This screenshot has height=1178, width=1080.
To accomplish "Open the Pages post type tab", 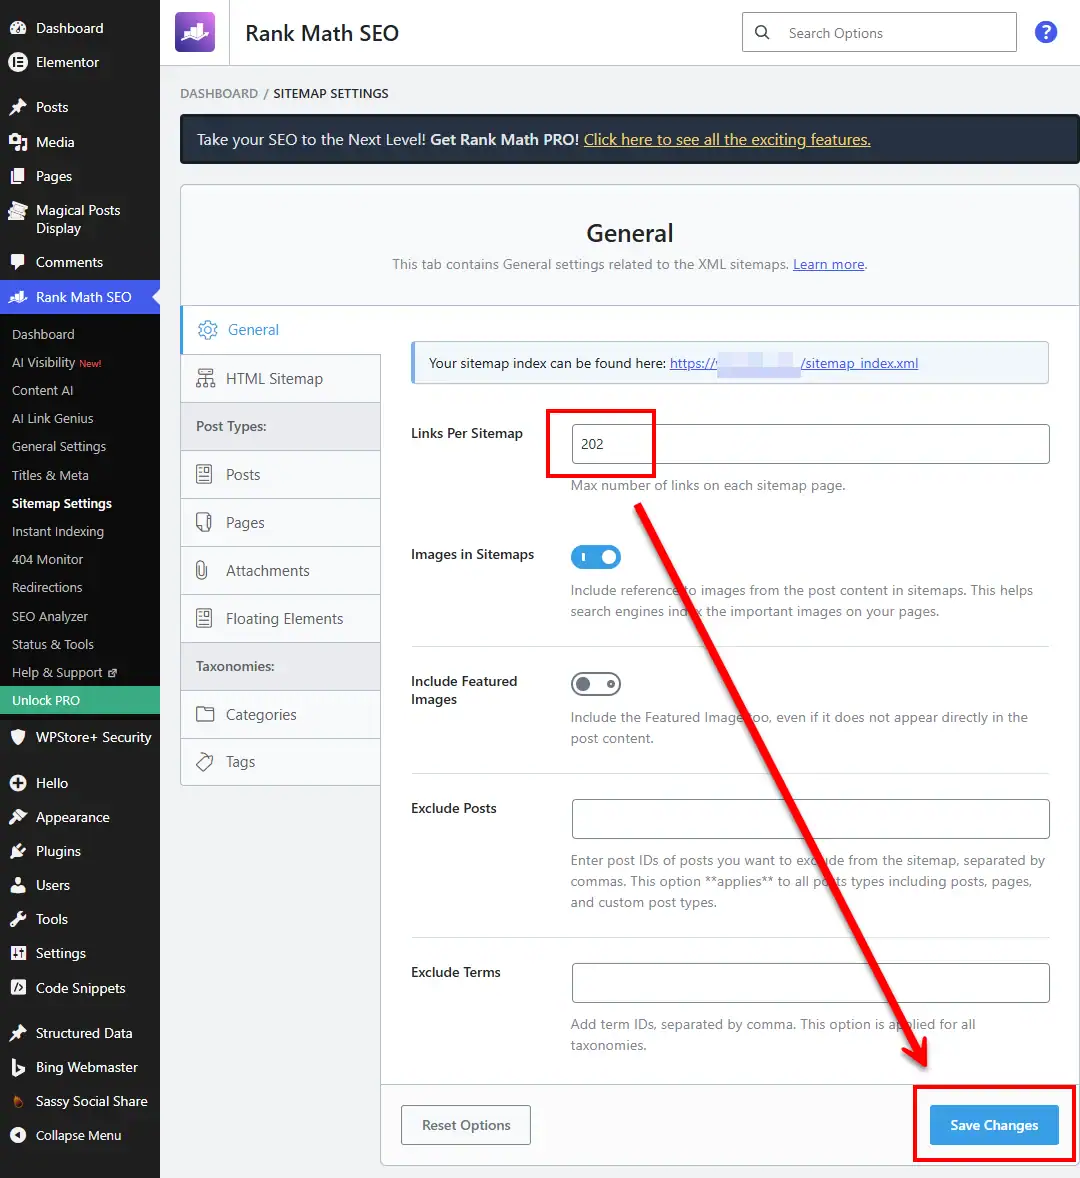I will tap(280, 523).
